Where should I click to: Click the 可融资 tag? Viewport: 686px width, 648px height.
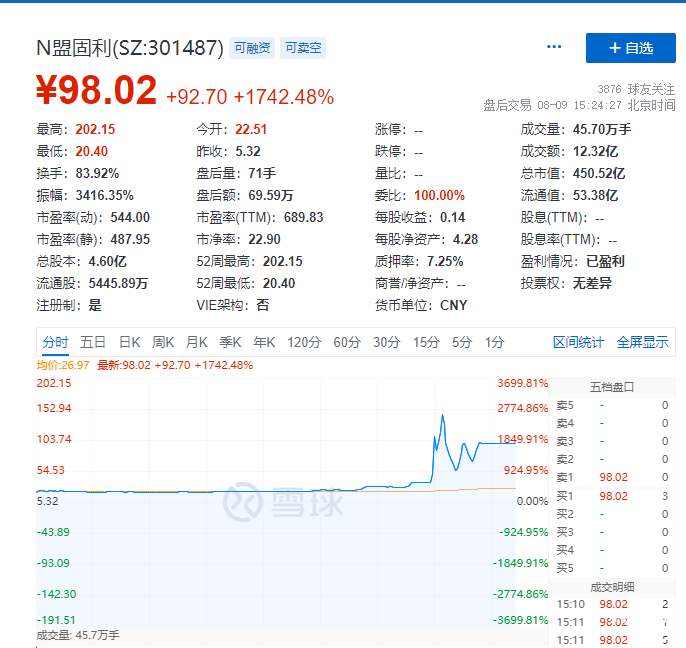click(x=251, y=48)
